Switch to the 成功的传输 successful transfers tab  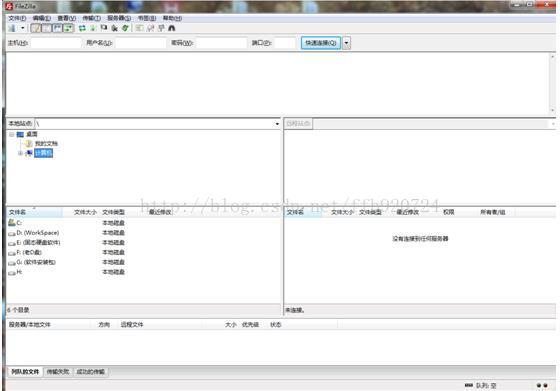click(x=91, y=372)
